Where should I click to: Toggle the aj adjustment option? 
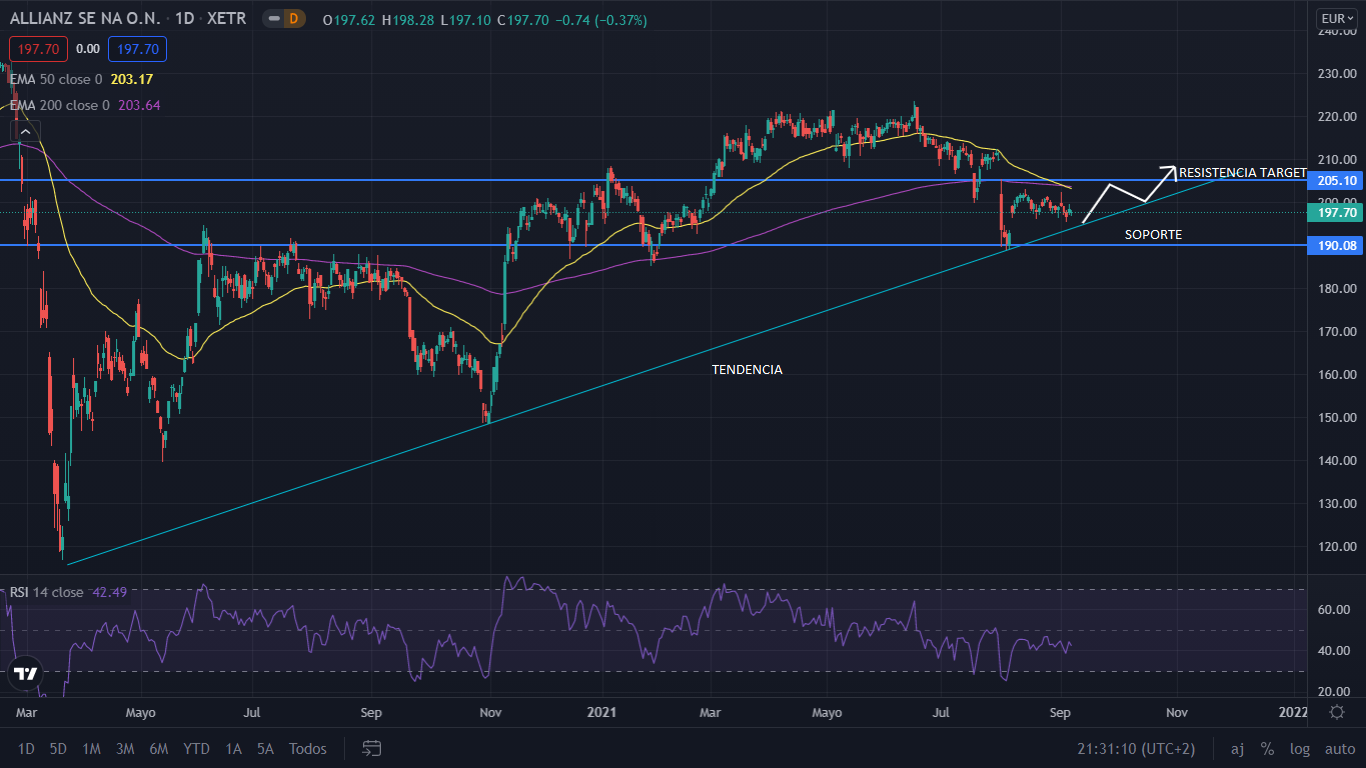click(x=1237, y=749)
